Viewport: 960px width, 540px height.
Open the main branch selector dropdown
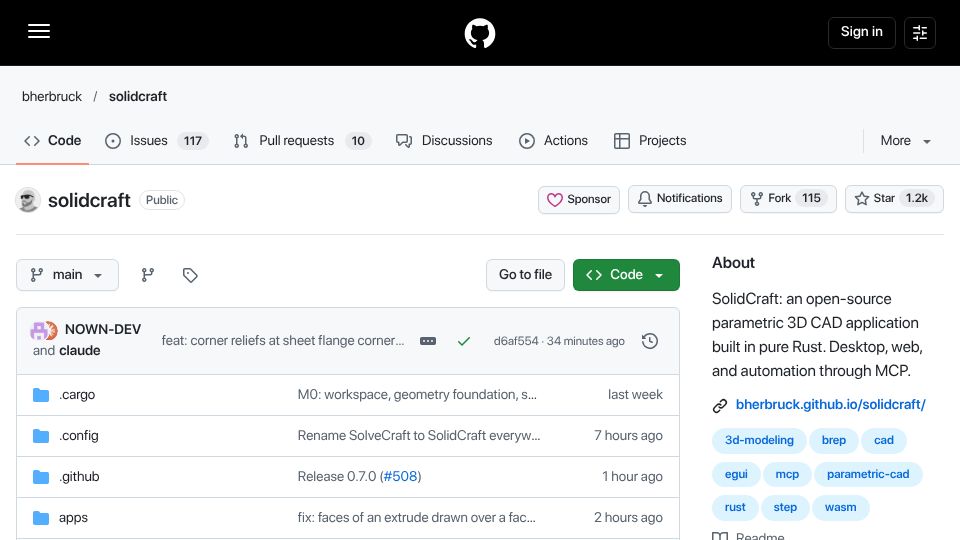[67, 275]
